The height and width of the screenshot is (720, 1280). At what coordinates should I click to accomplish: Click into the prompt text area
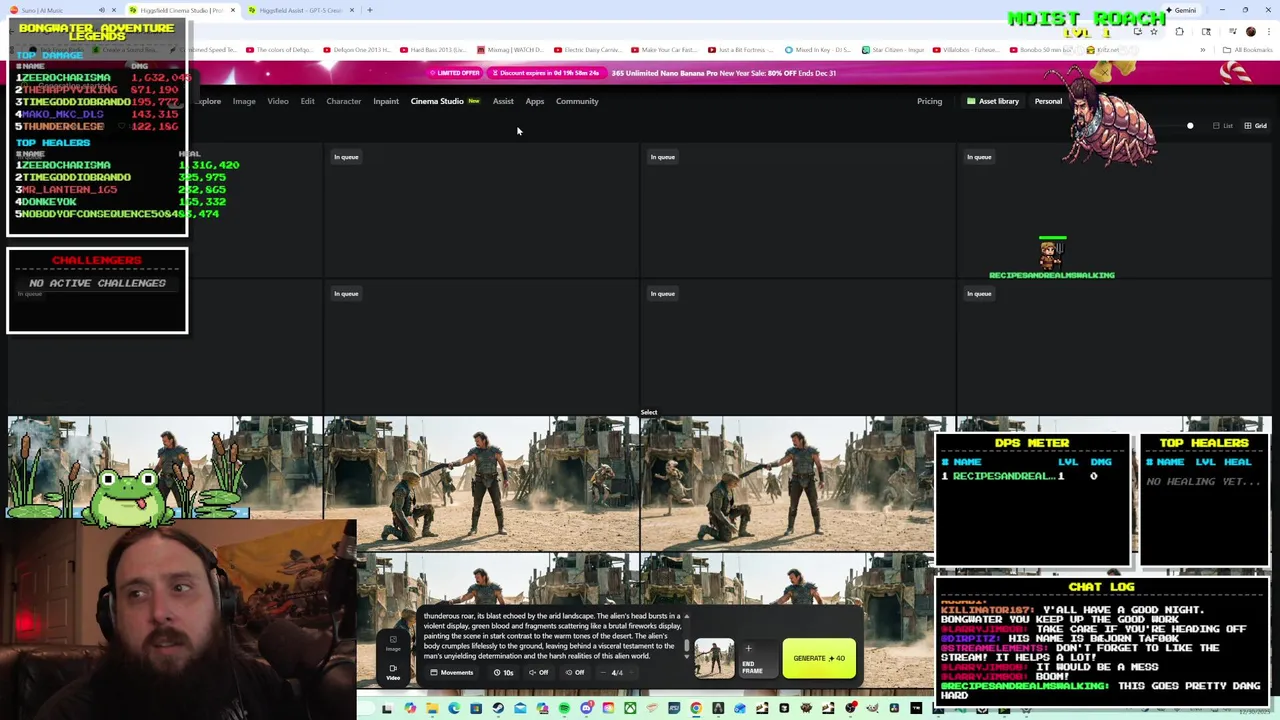click(552, 635)
